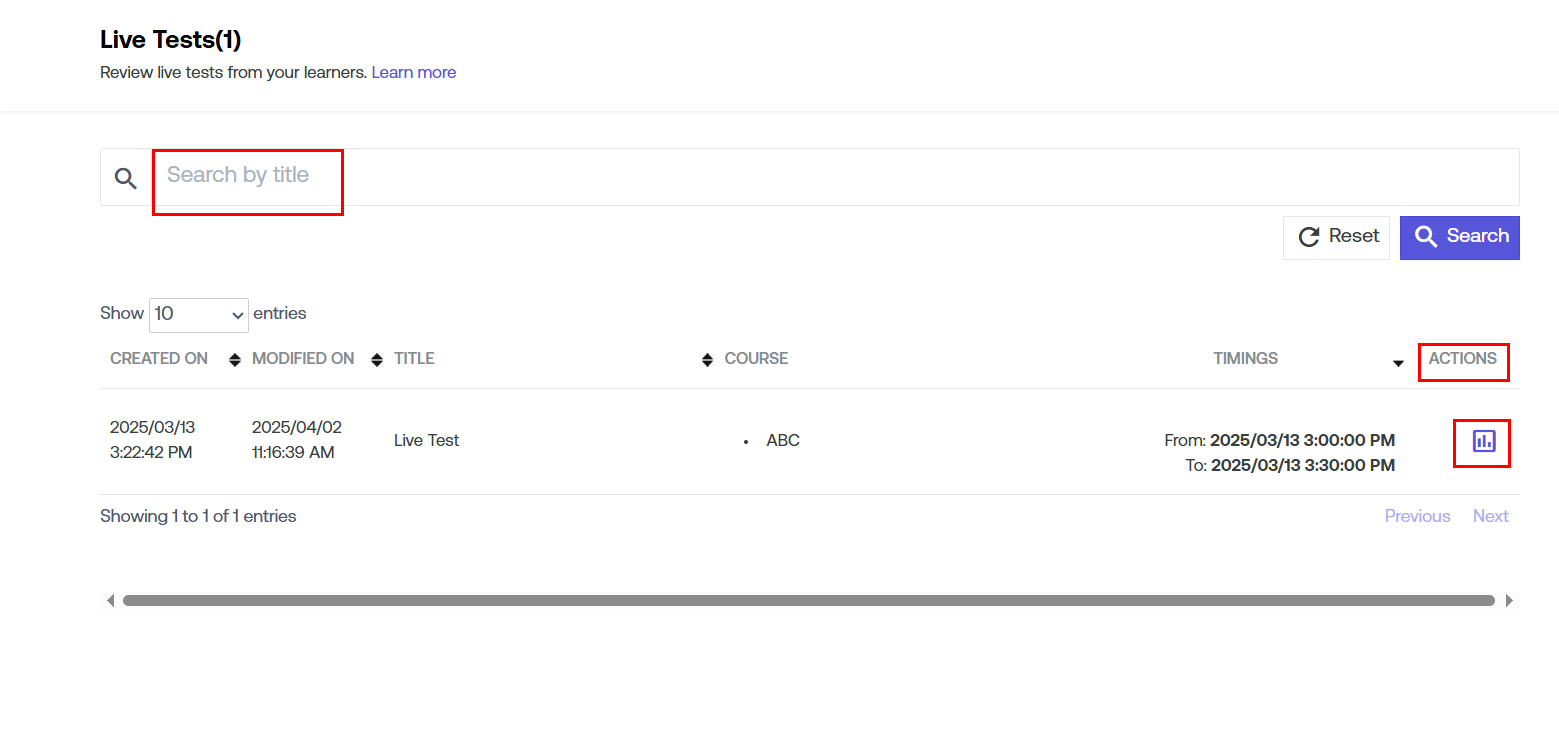
Task: Click the Live Test title in the row
Action: (x=427, y=440)
